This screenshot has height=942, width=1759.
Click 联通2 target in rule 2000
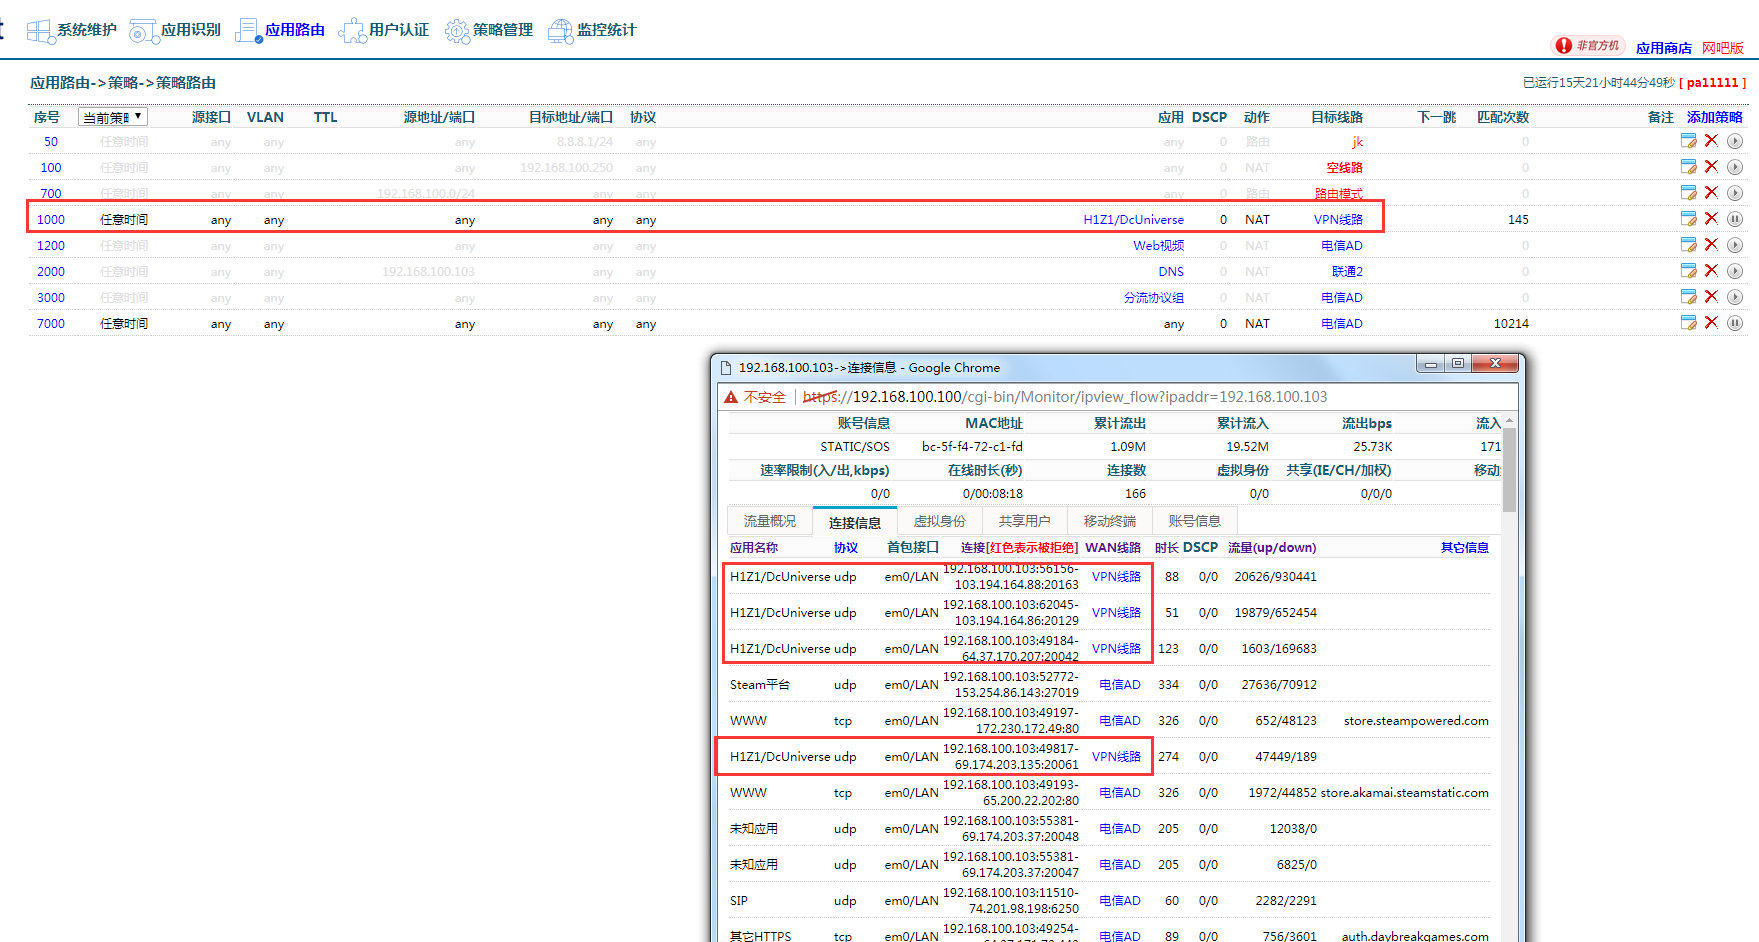point(1347,272)
